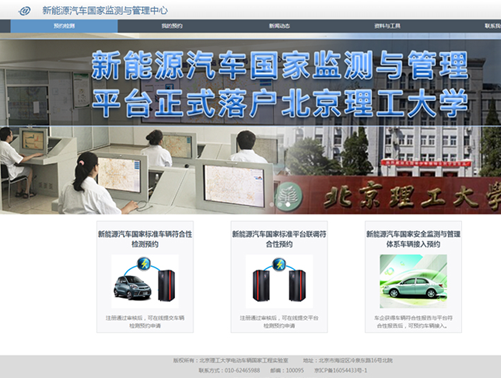Go to the 新闻动态 navigation tab

point(279,26)
